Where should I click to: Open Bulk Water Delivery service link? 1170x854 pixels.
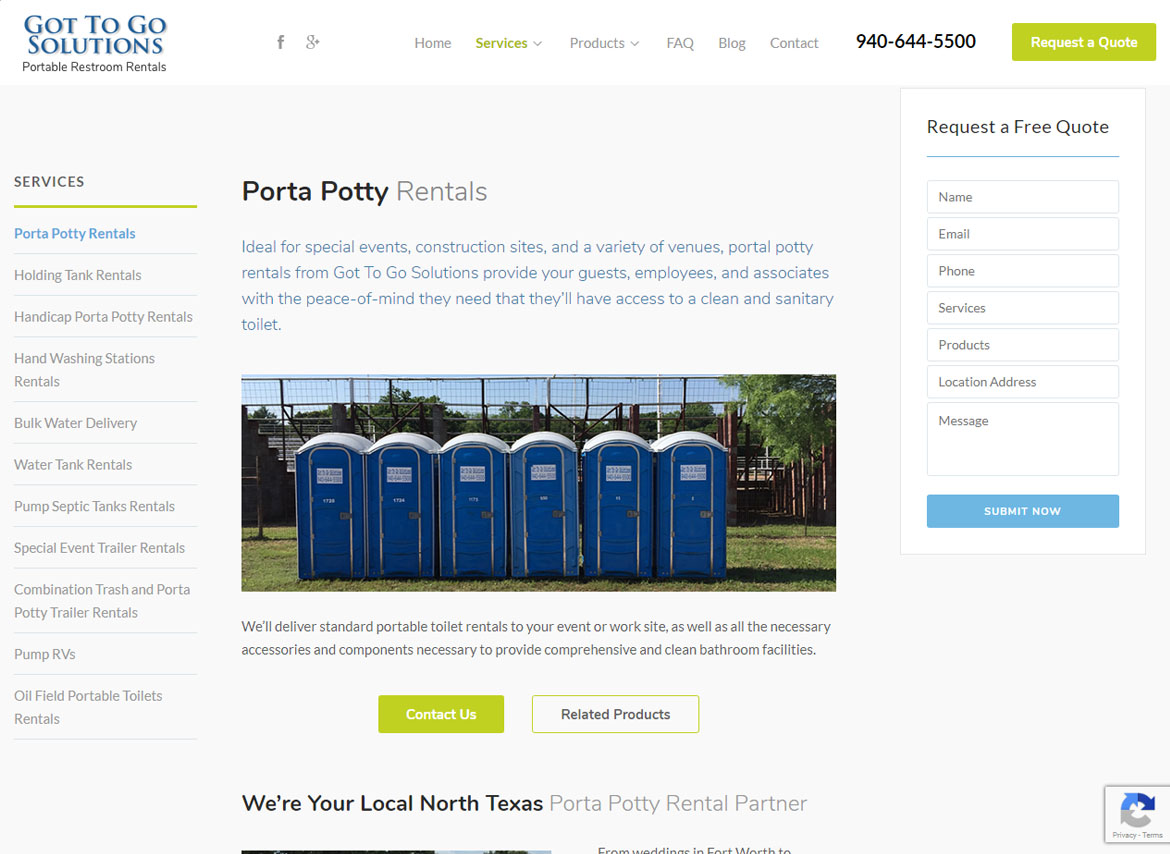pyautogui.click(x=75, y=423)
